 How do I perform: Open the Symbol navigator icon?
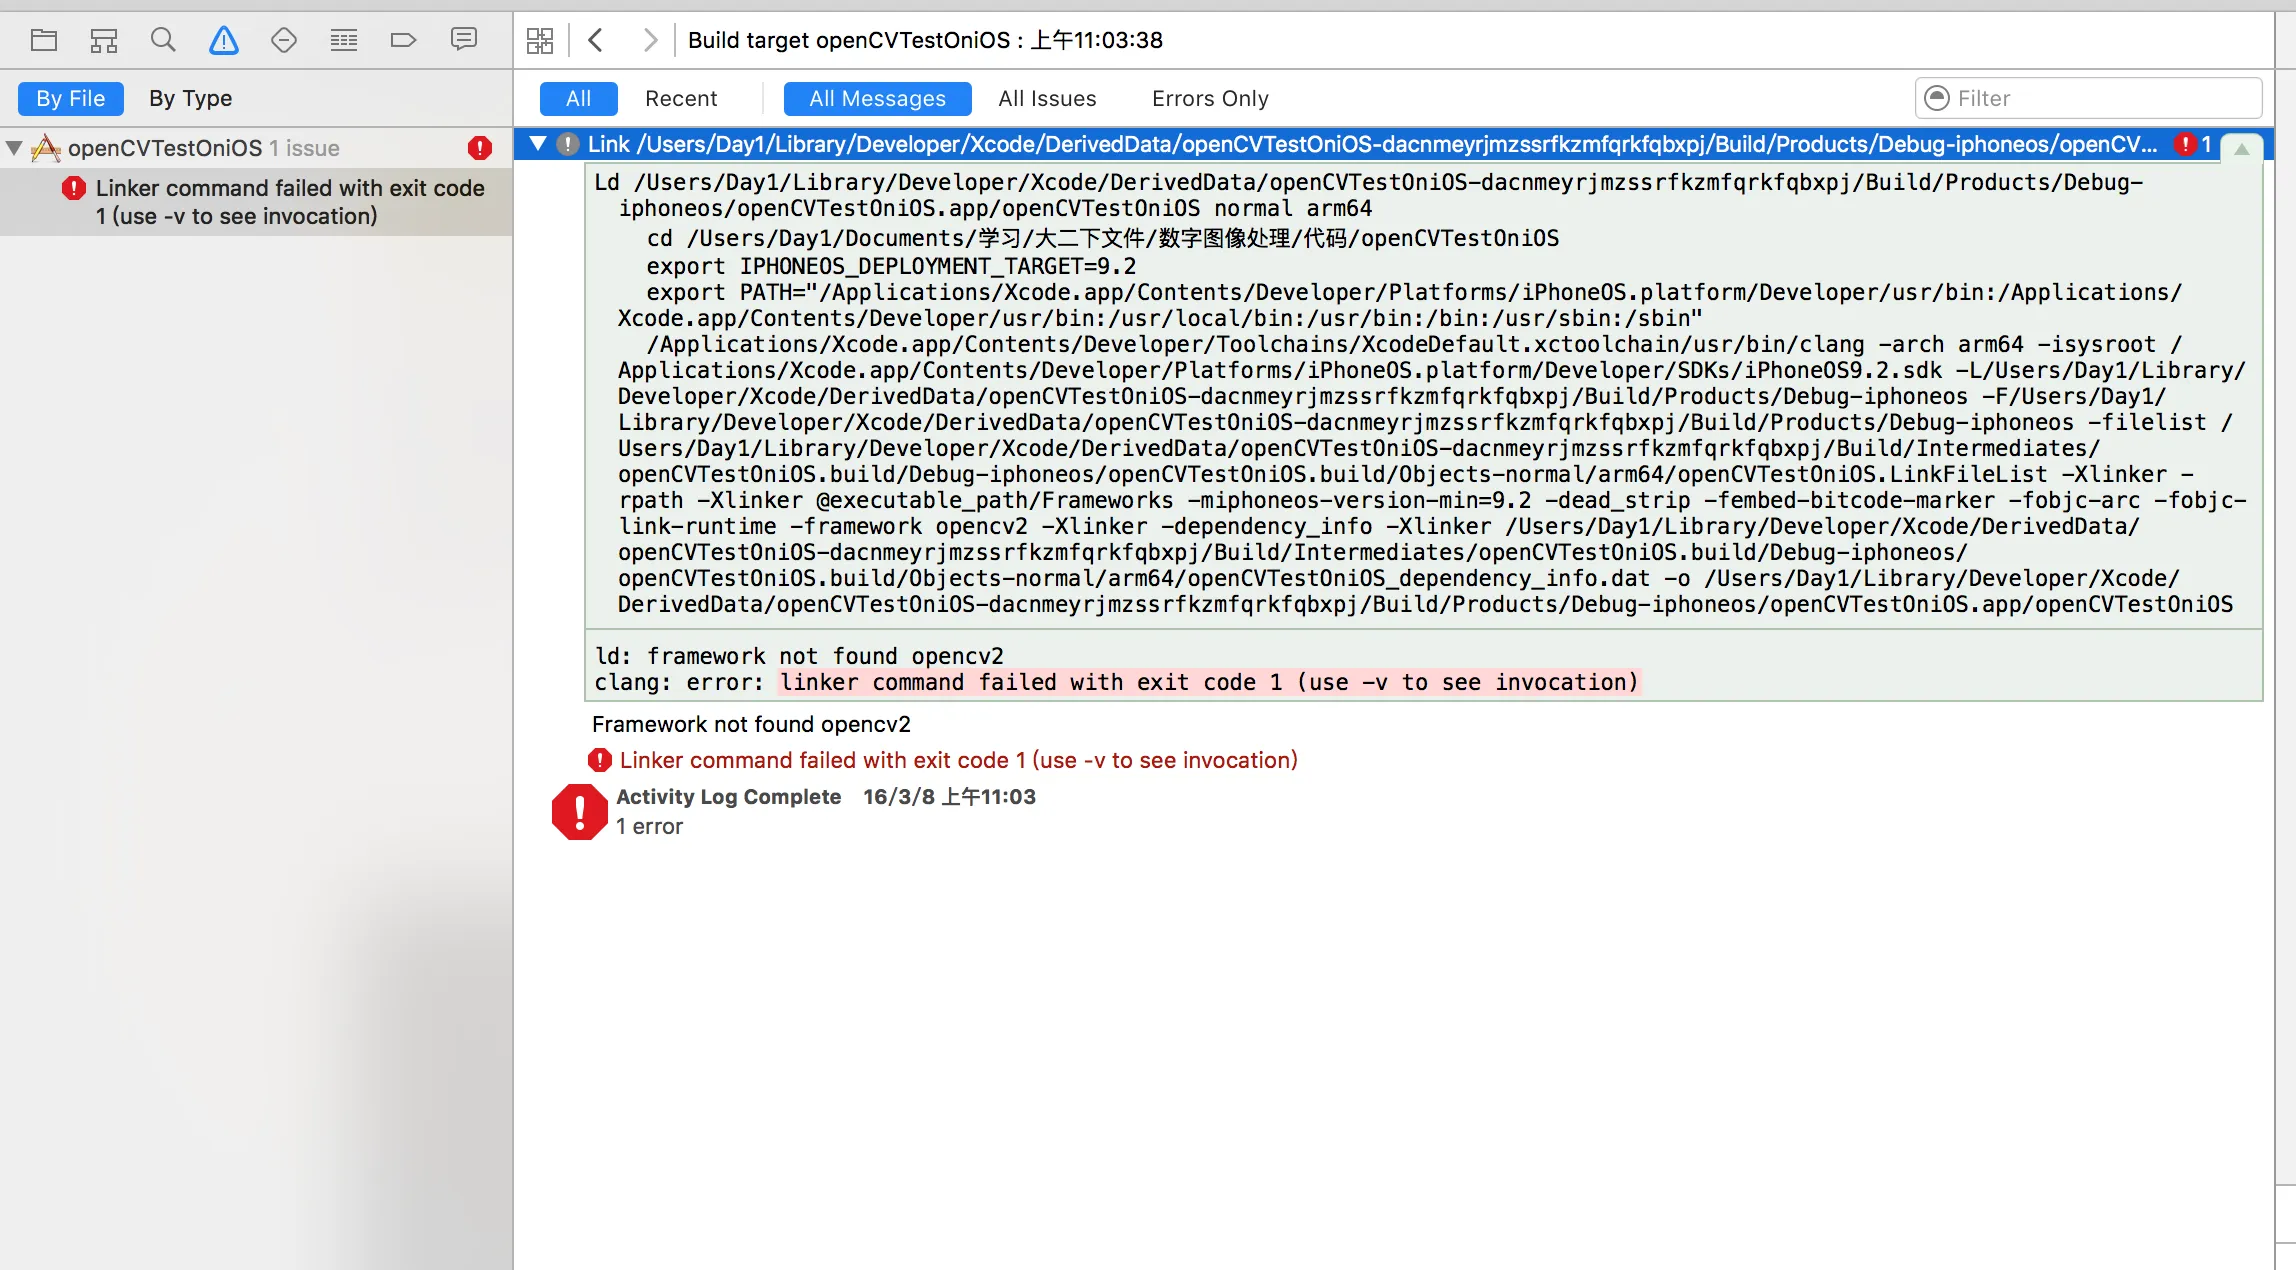point(104,40)
